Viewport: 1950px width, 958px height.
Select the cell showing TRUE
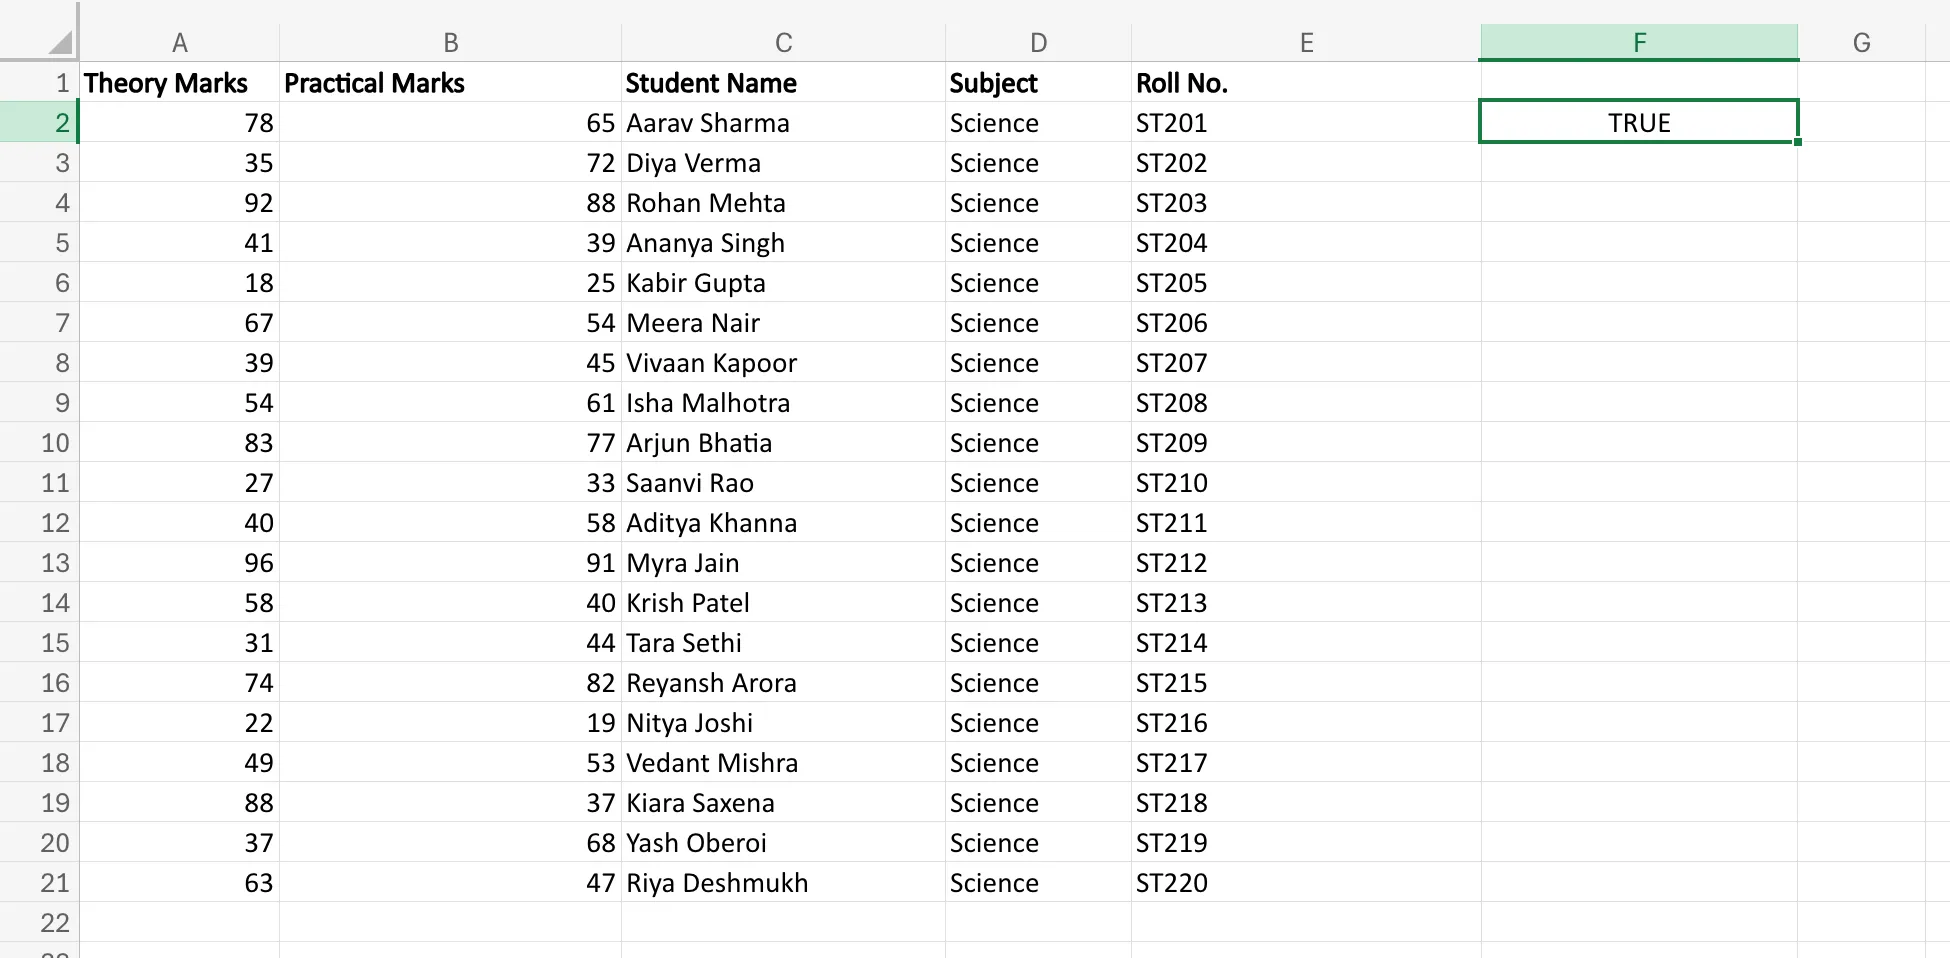[x=1638, y=122]
